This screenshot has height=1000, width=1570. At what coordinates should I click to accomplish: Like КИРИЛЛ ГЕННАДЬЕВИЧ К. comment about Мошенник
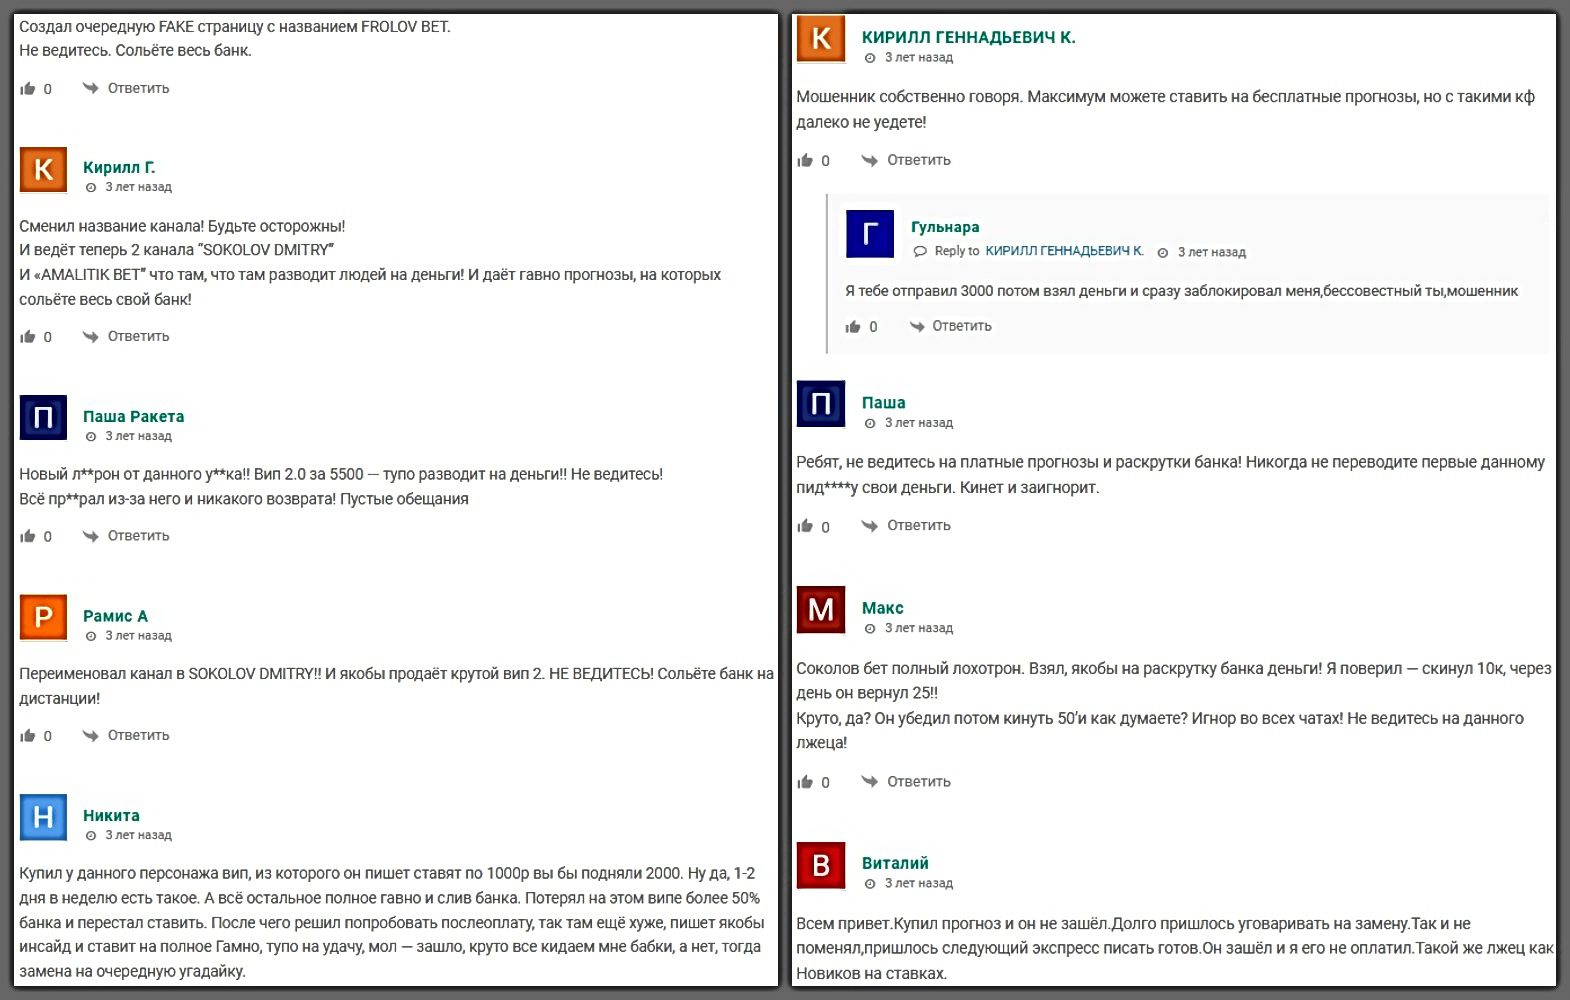pyautogui.click(x=806, y=161)
